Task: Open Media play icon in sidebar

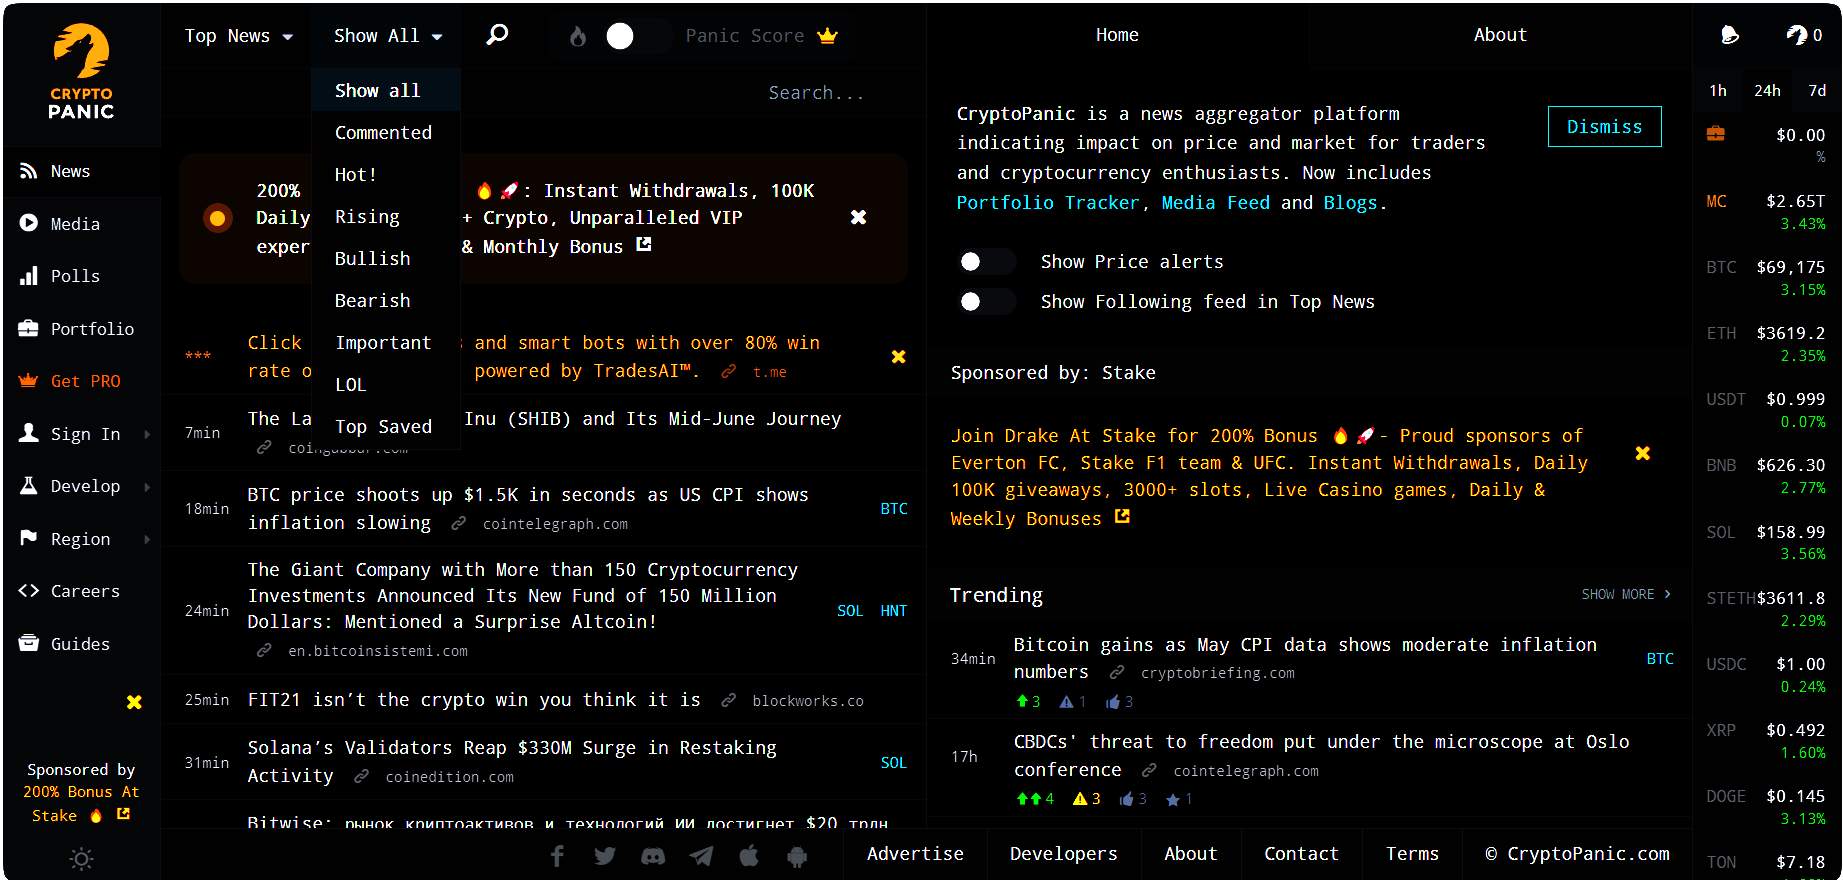Action: click(28, 224)
